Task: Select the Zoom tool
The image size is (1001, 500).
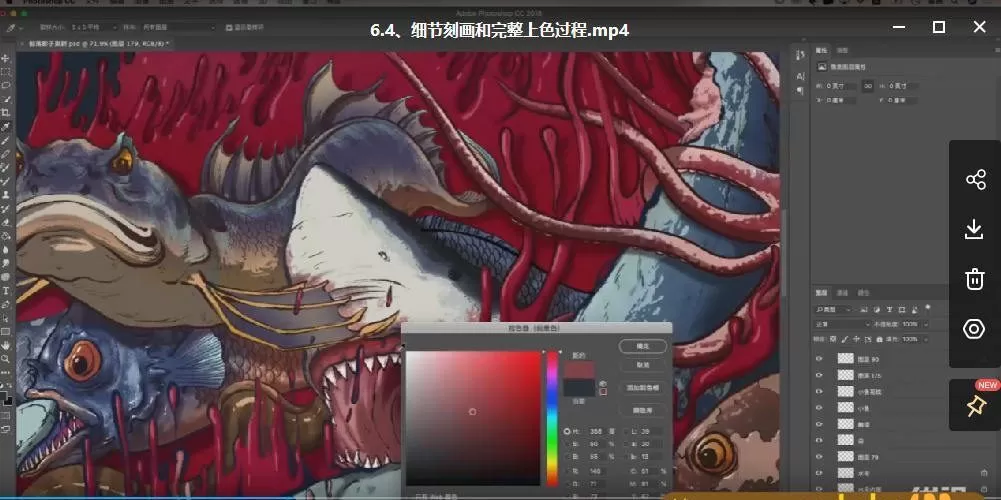Action: pos(6,358)
